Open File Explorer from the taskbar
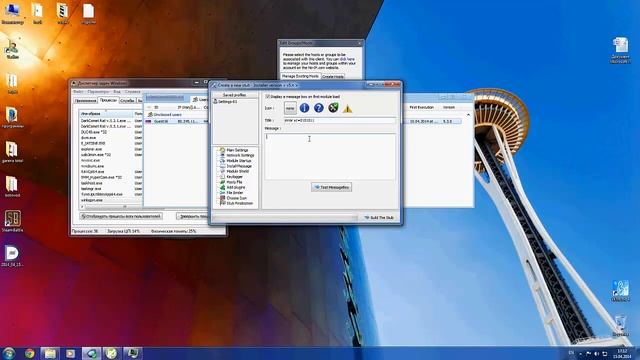Image resolution: width=640 pixels, height=360 pixels. [50, 353]
